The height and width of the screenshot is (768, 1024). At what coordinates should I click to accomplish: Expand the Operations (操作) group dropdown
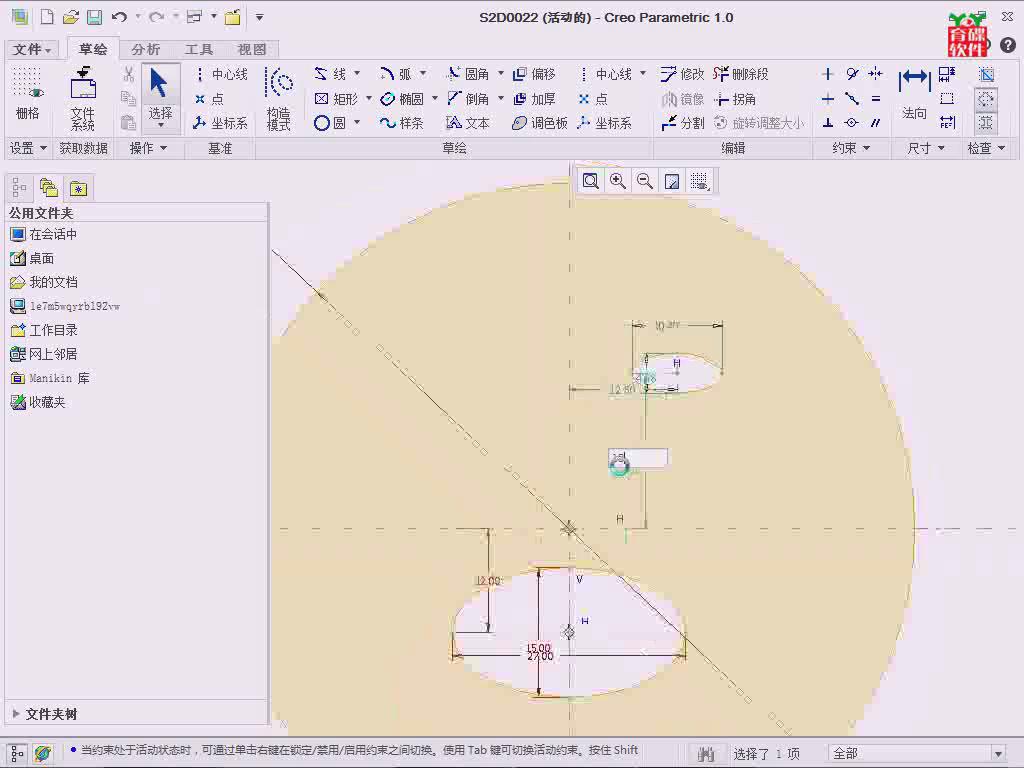click(x=148, y=148)
